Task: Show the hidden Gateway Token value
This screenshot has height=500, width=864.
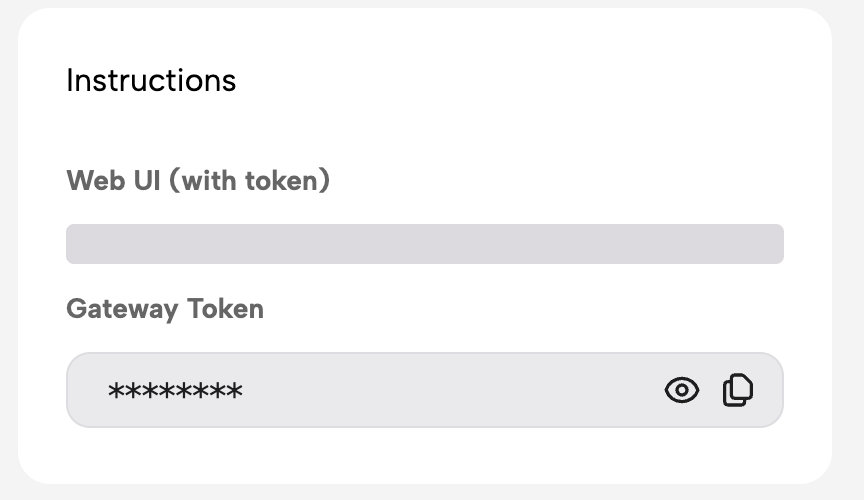Action: pyautogui.click(x=681, y=390)
